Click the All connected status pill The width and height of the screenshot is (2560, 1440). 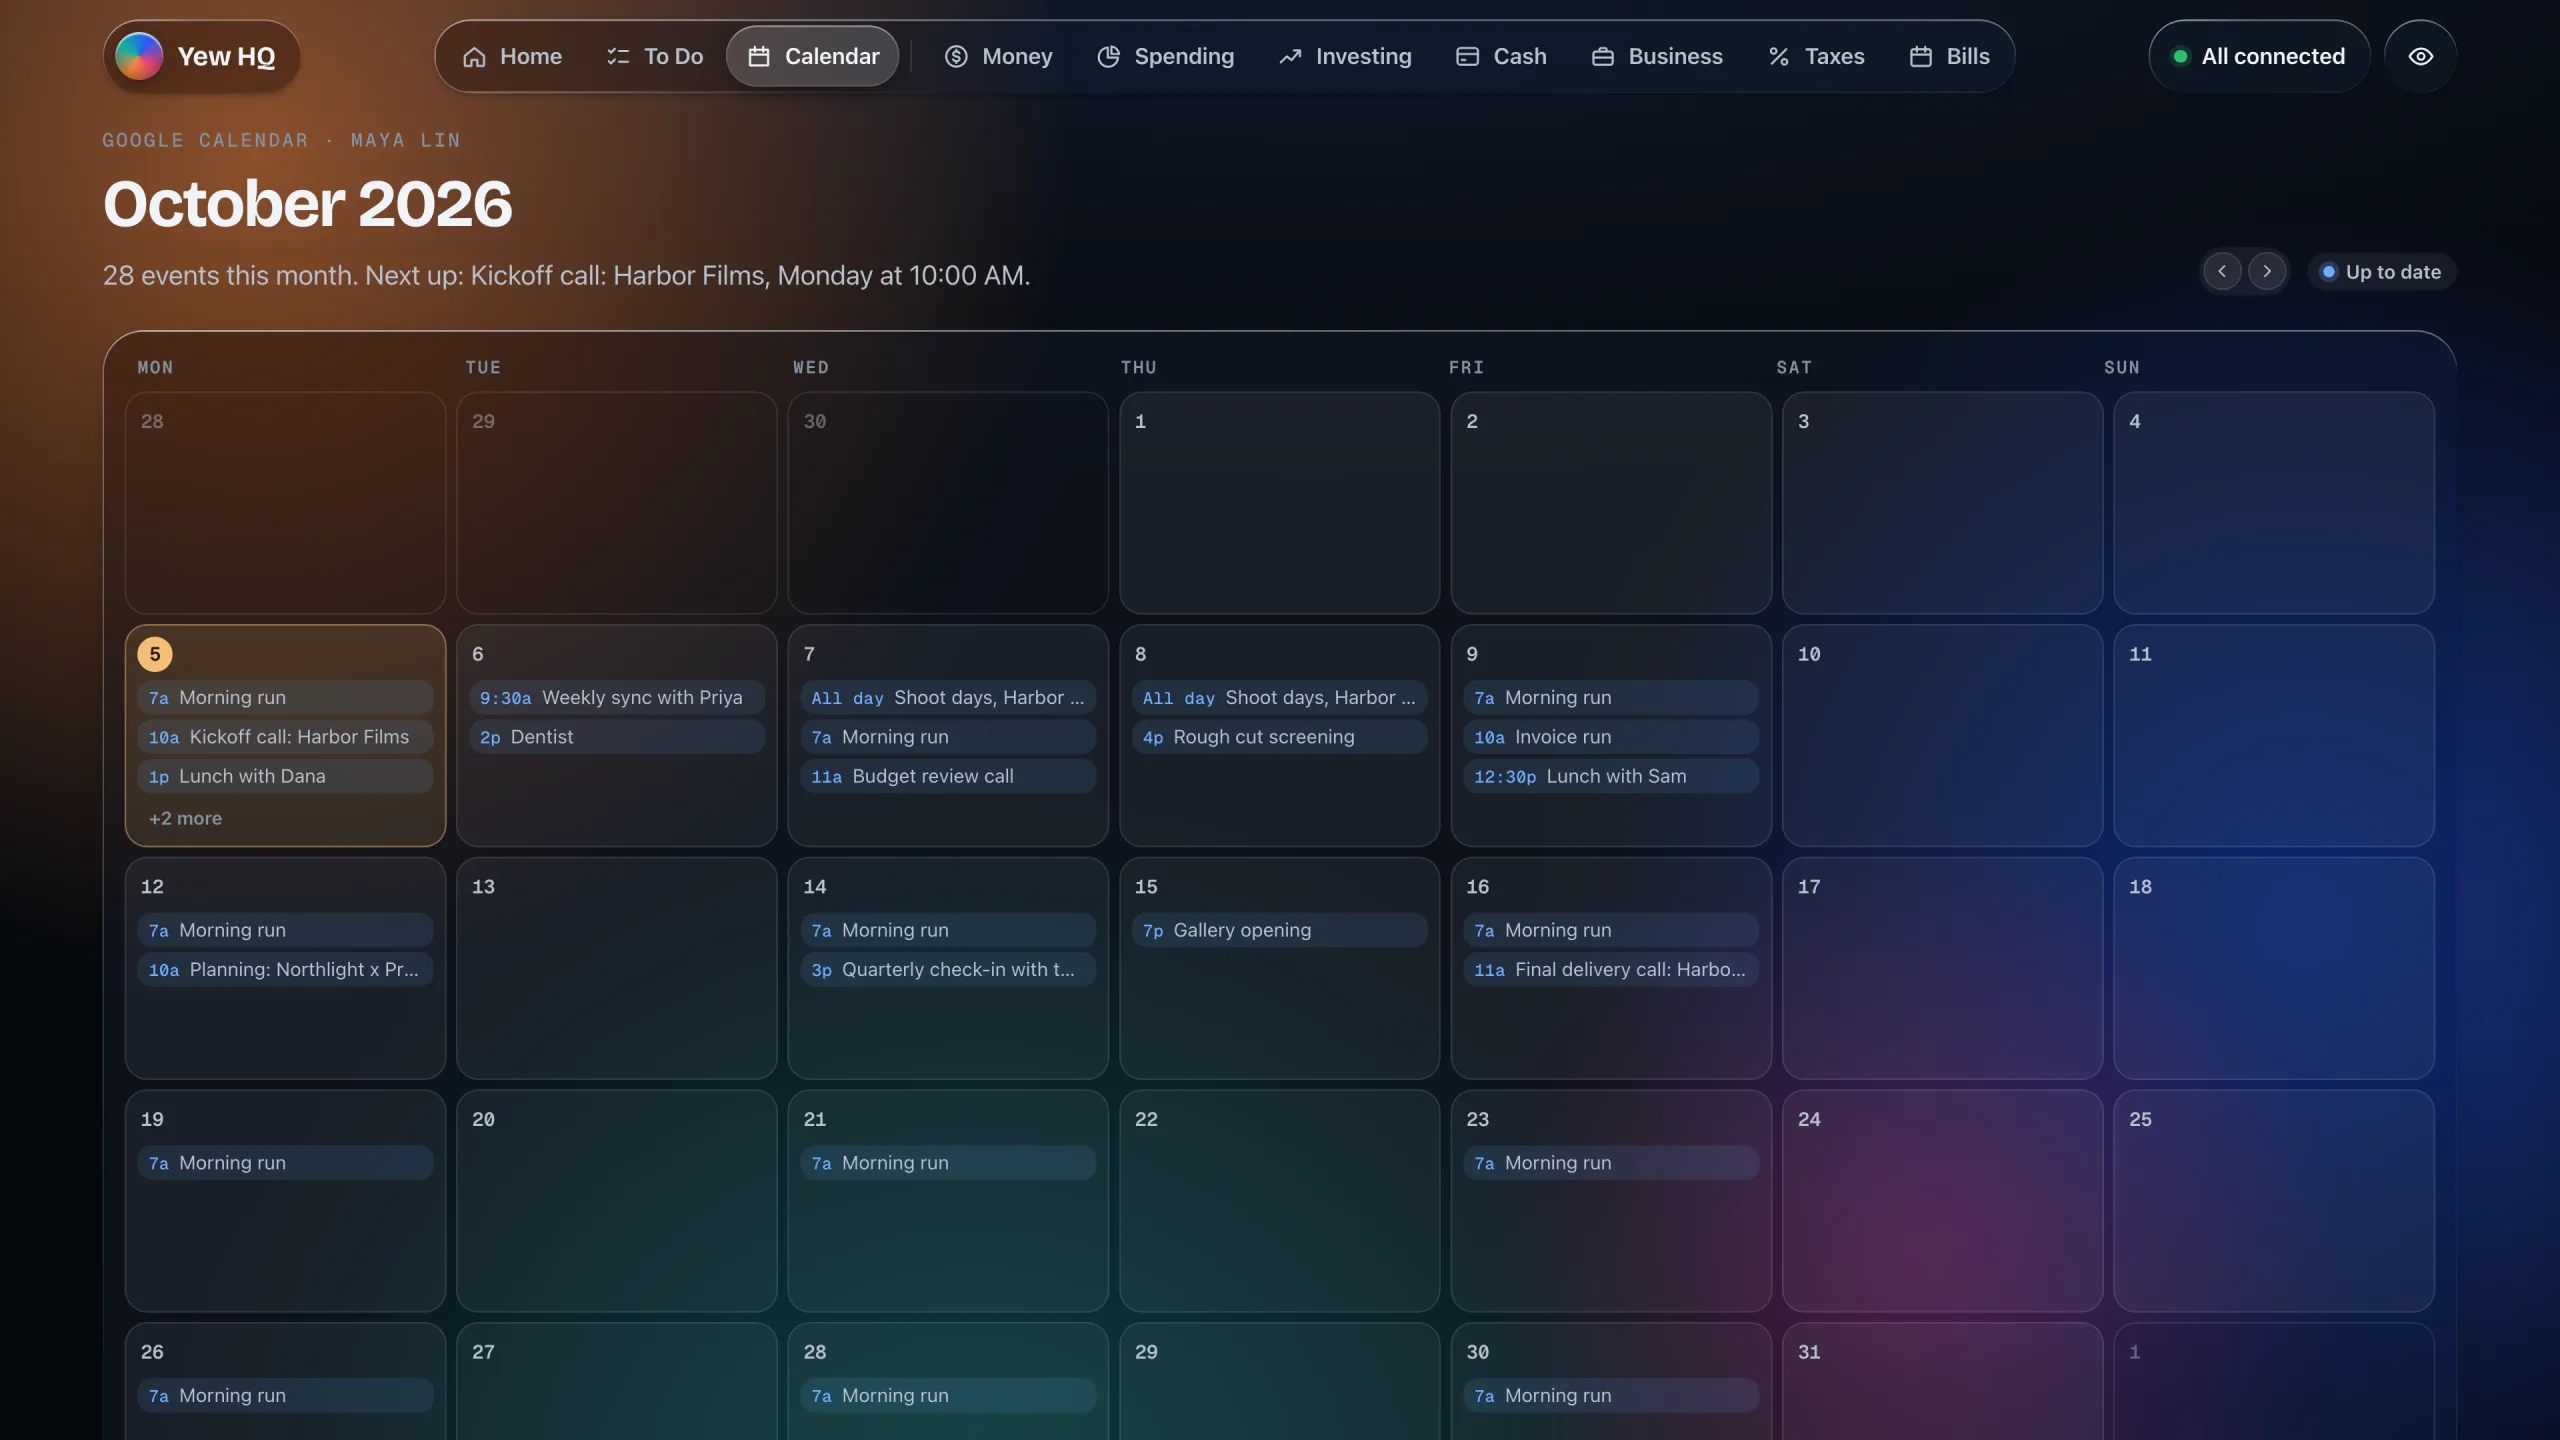[2259, 57]
